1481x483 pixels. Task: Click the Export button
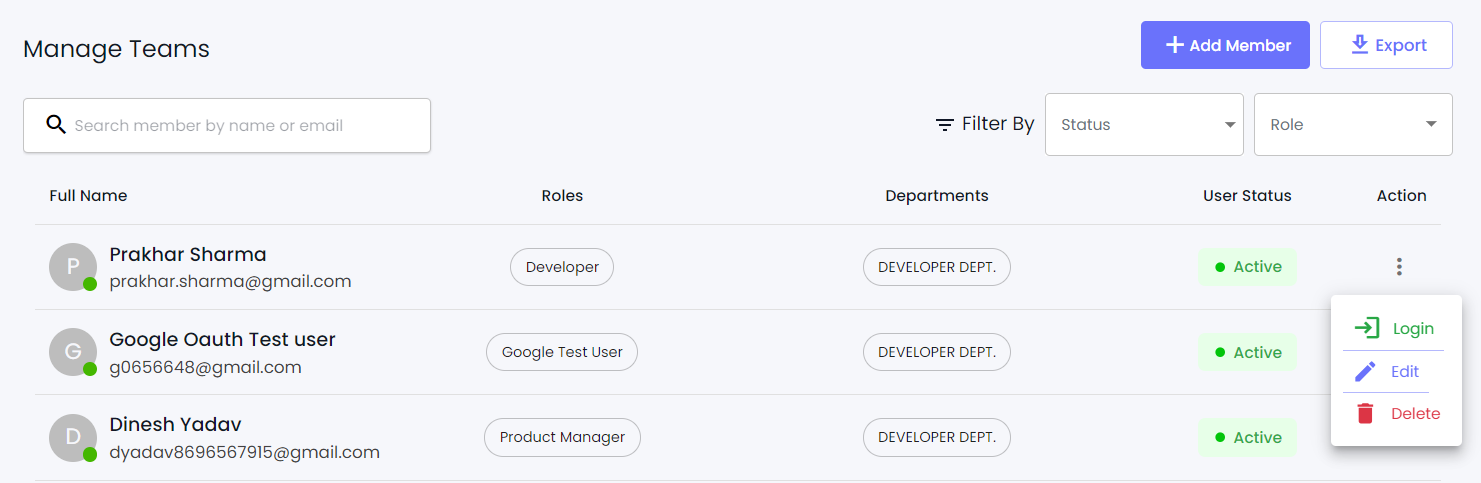(x=1386, y=45)
